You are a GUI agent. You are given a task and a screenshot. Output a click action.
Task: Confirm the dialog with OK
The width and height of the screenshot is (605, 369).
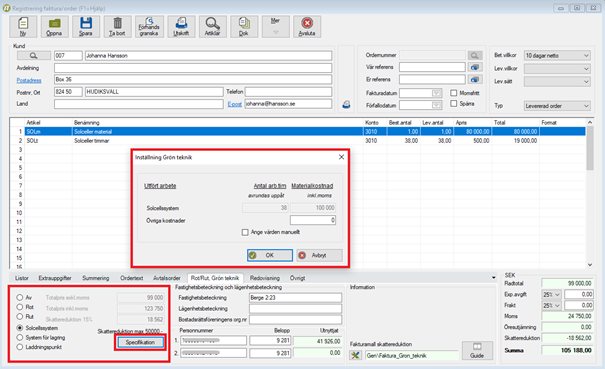coord(270,255)
